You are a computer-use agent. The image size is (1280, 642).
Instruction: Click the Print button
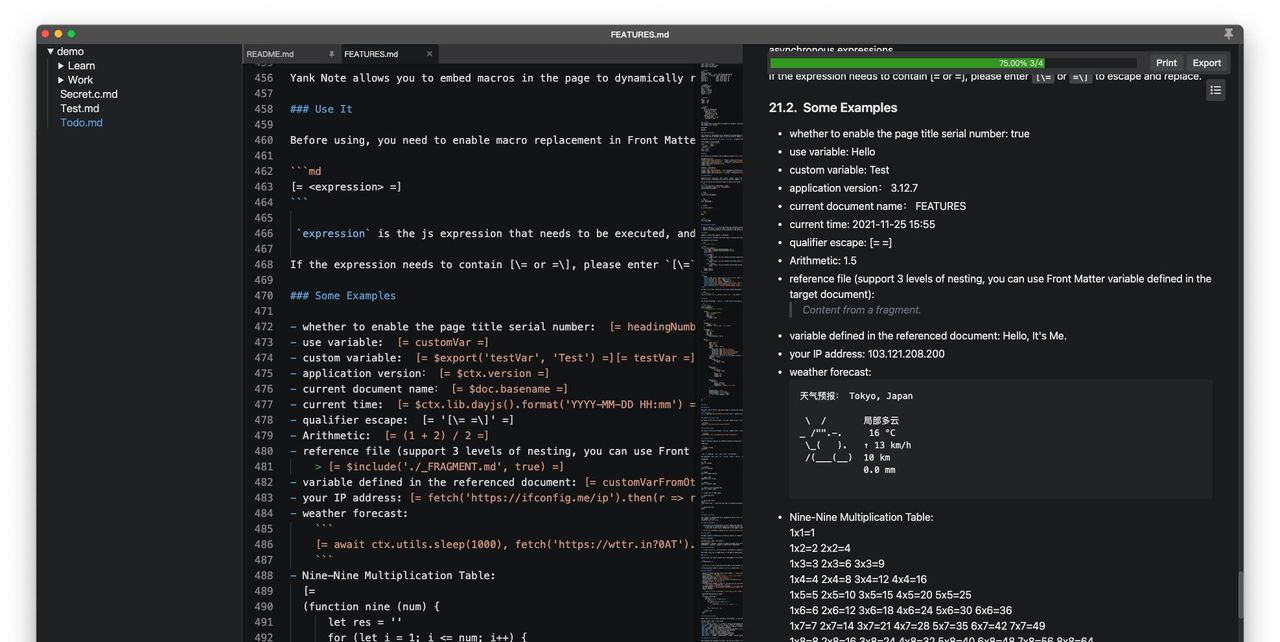[x=1166, y=63]
